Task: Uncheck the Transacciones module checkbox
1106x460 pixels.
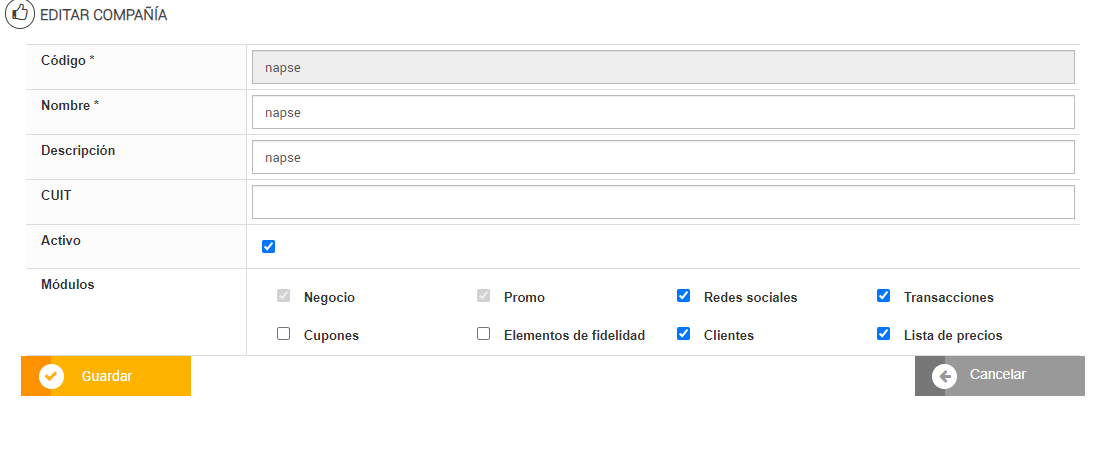Action: pos(883,296)
